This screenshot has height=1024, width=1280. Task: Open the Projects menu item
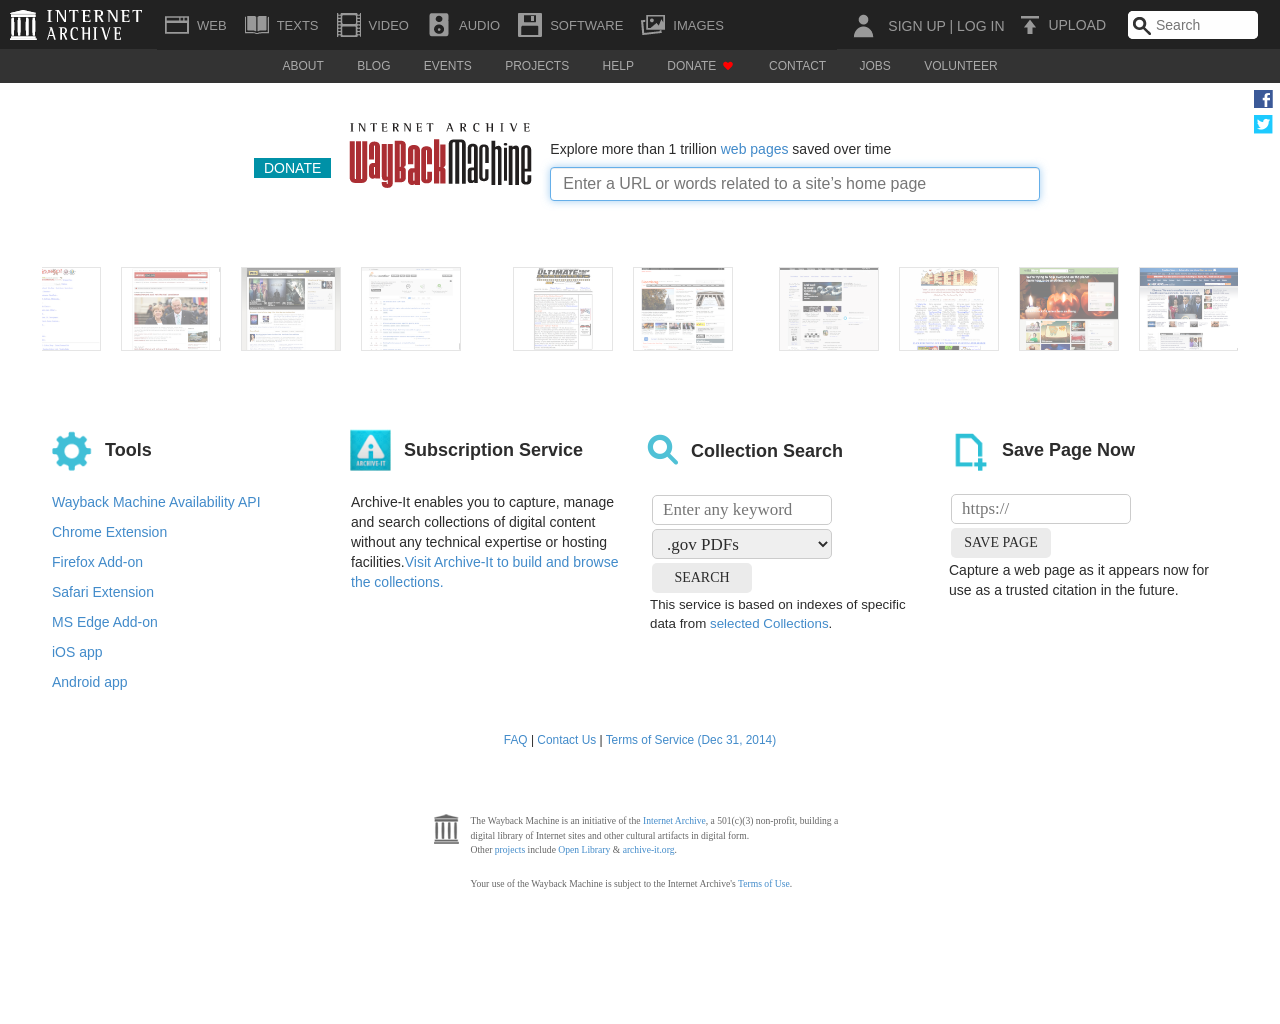pos(537,66)
